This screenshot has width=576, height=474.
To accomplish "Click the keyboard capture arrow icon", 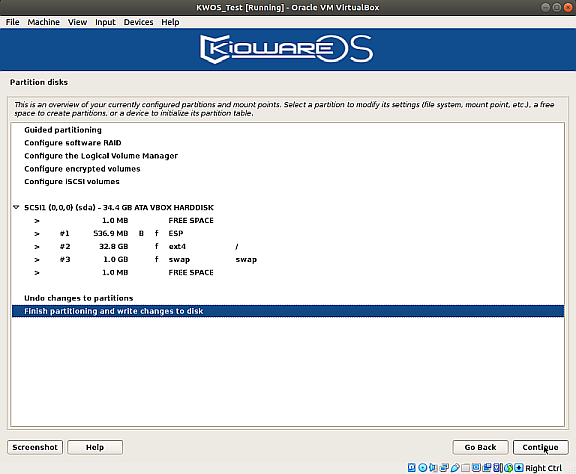I will (519, 468).
